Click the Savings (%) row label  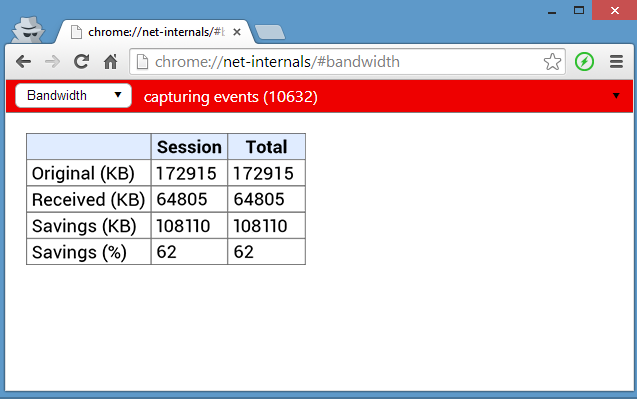click(79, 252)
